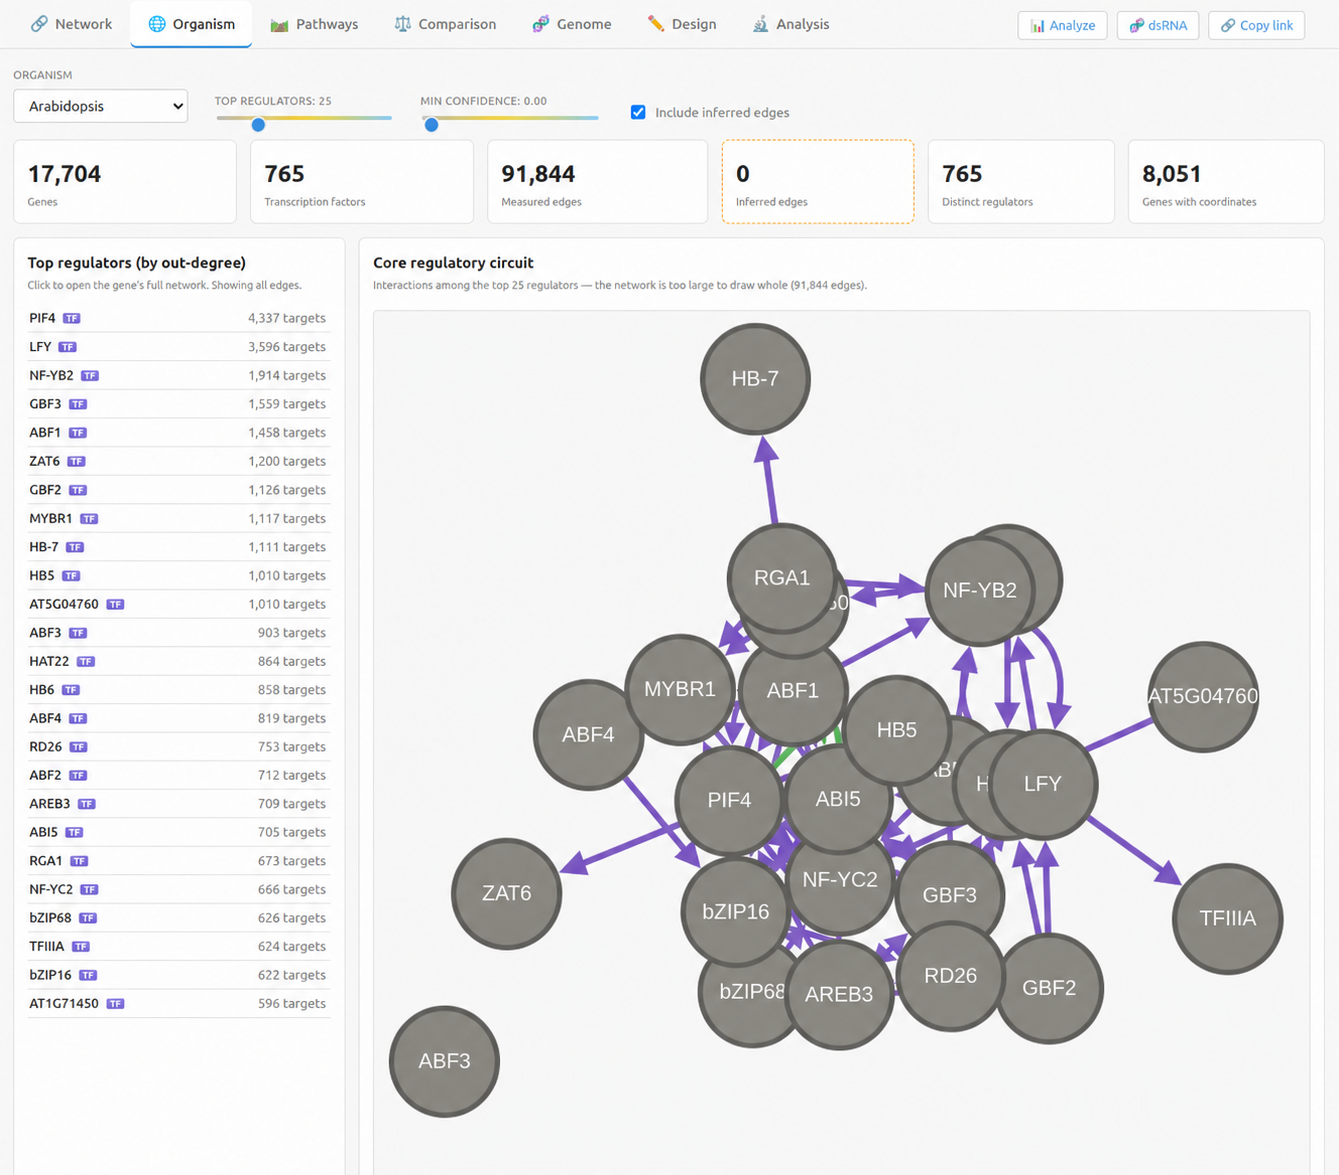Open the Arabidopsis organism dropdown

pos(100,106)
